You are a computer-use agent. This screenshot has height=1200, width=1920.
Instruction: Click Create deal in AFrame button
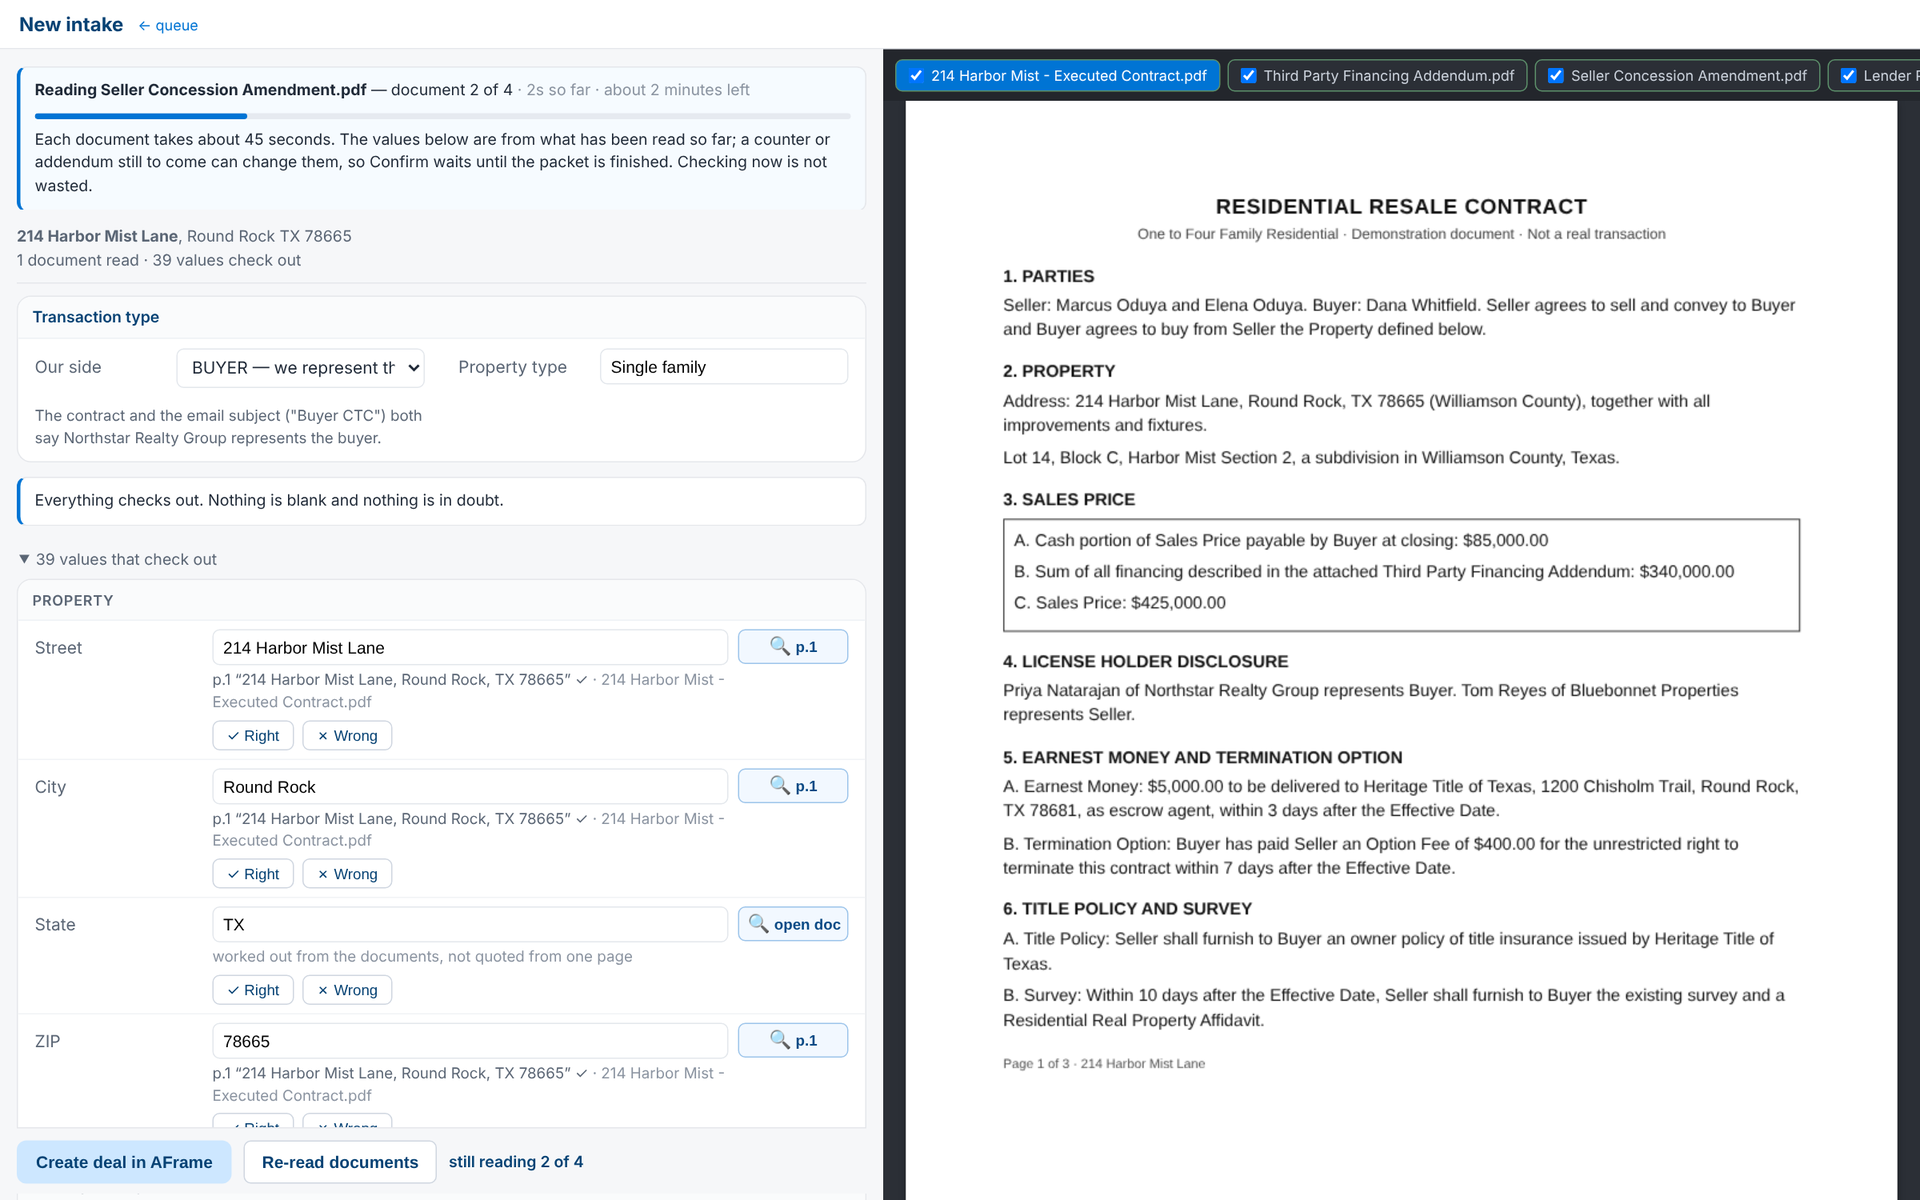(124, 1162)
